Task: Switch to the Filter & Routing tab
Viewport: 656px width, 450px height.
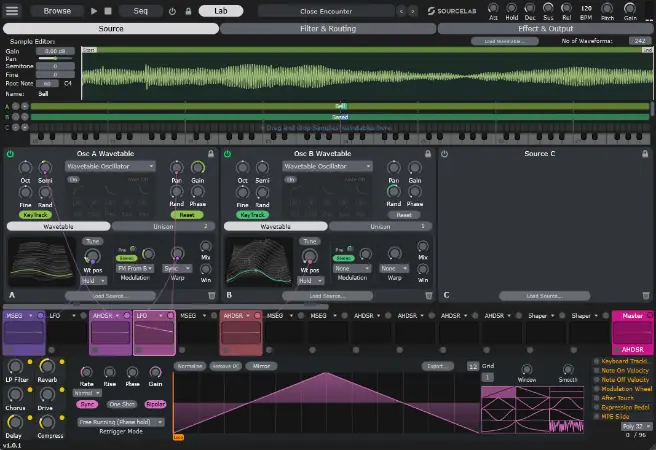Action: (x=327, y=29)
